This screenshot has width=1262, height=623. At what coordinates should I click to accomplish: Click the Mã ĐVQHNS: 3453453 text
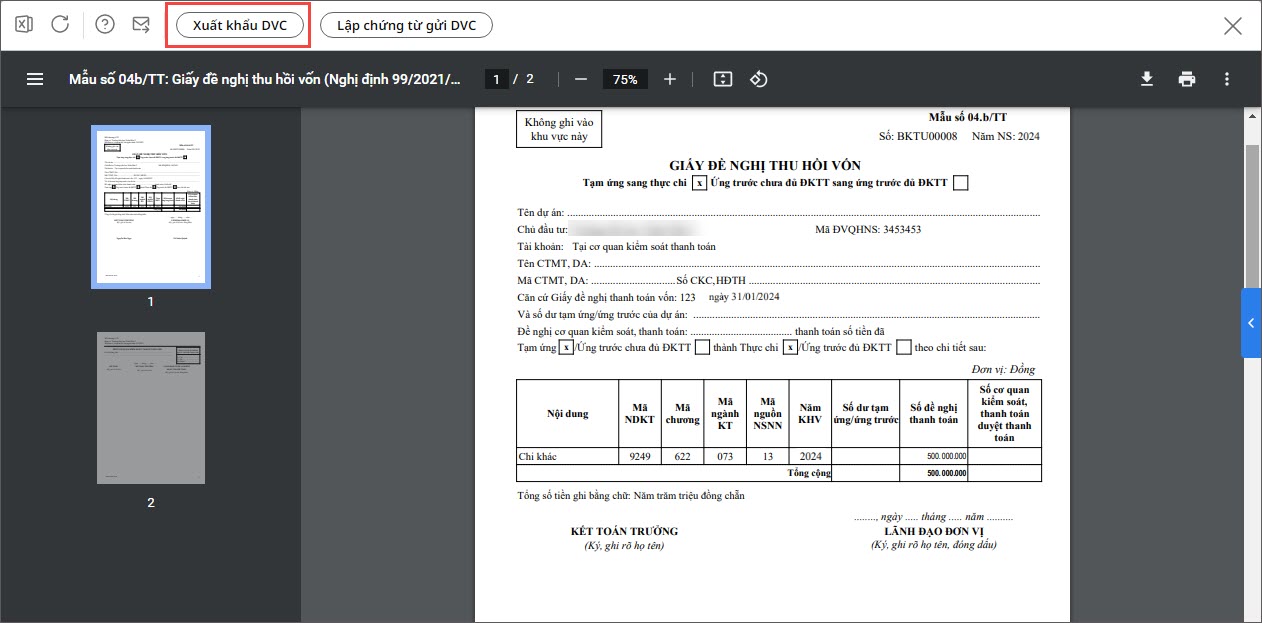pyautogui.click(x=868, y=230)
